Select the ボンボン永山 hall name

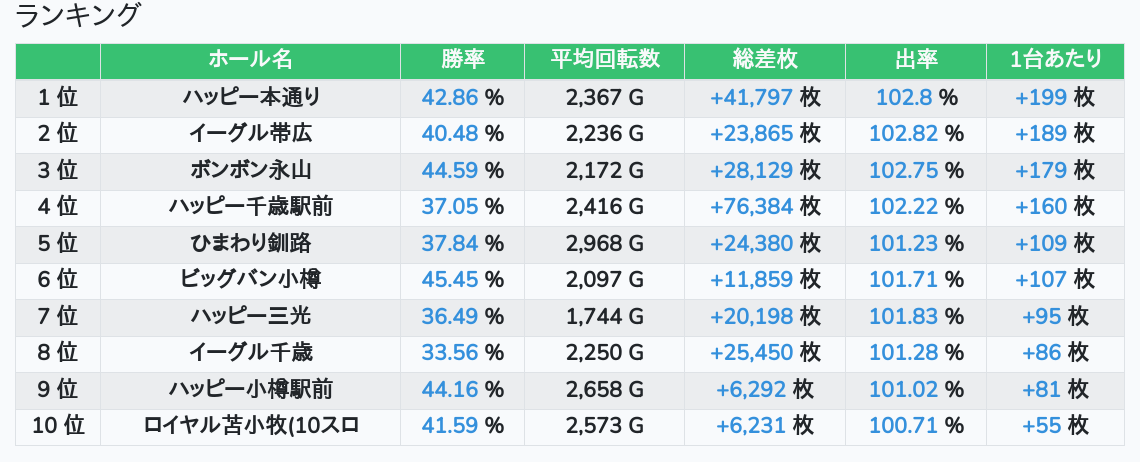251,170
